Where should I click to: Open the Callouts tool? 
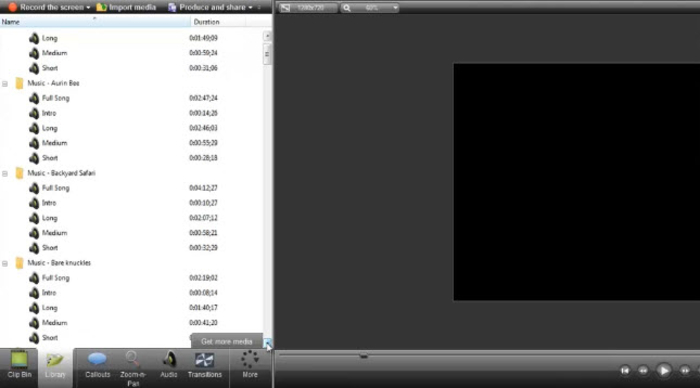click(97, 366)
